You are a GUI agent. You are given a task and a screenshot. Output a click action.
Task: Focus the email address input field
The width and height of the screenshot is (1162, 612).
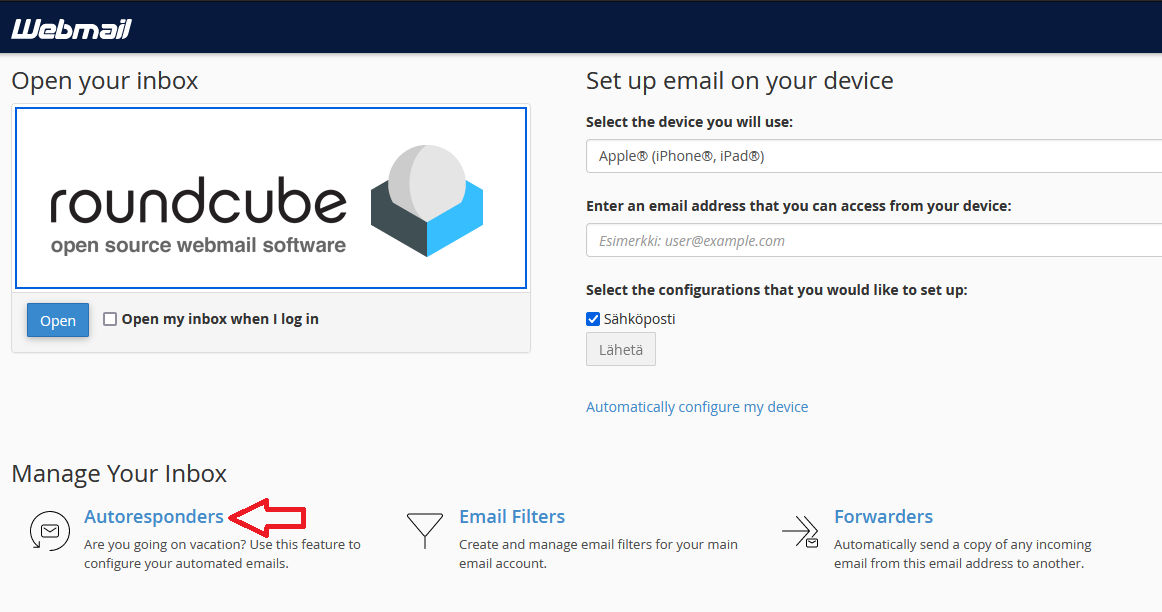pyautogui.click(x=874, y=240)
